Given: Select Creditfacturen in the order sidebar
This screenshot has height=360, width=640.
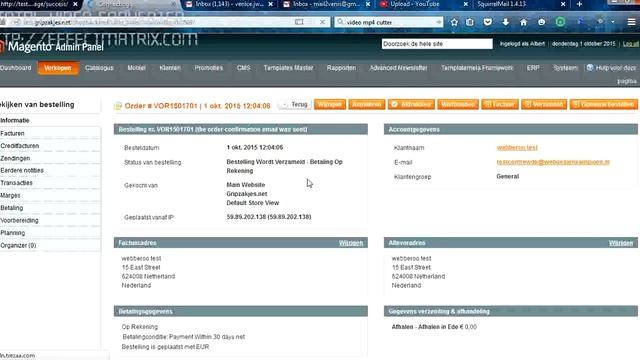Looking at the screenshot, I should [50, 146].
